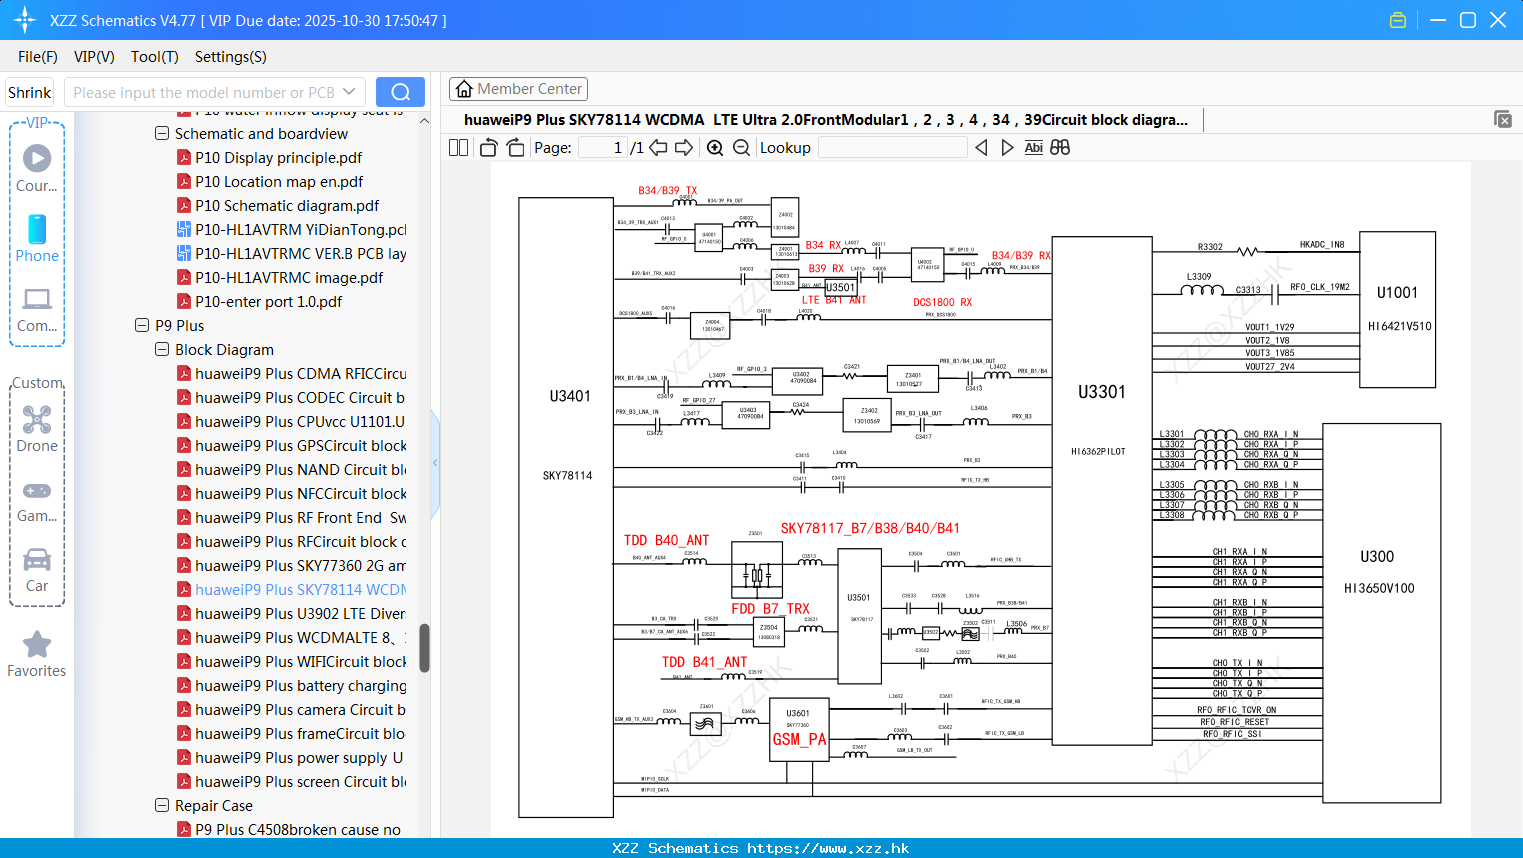
Task: Grab the tree vertical scrollbar thumb
Action: [x=424, y=648]
